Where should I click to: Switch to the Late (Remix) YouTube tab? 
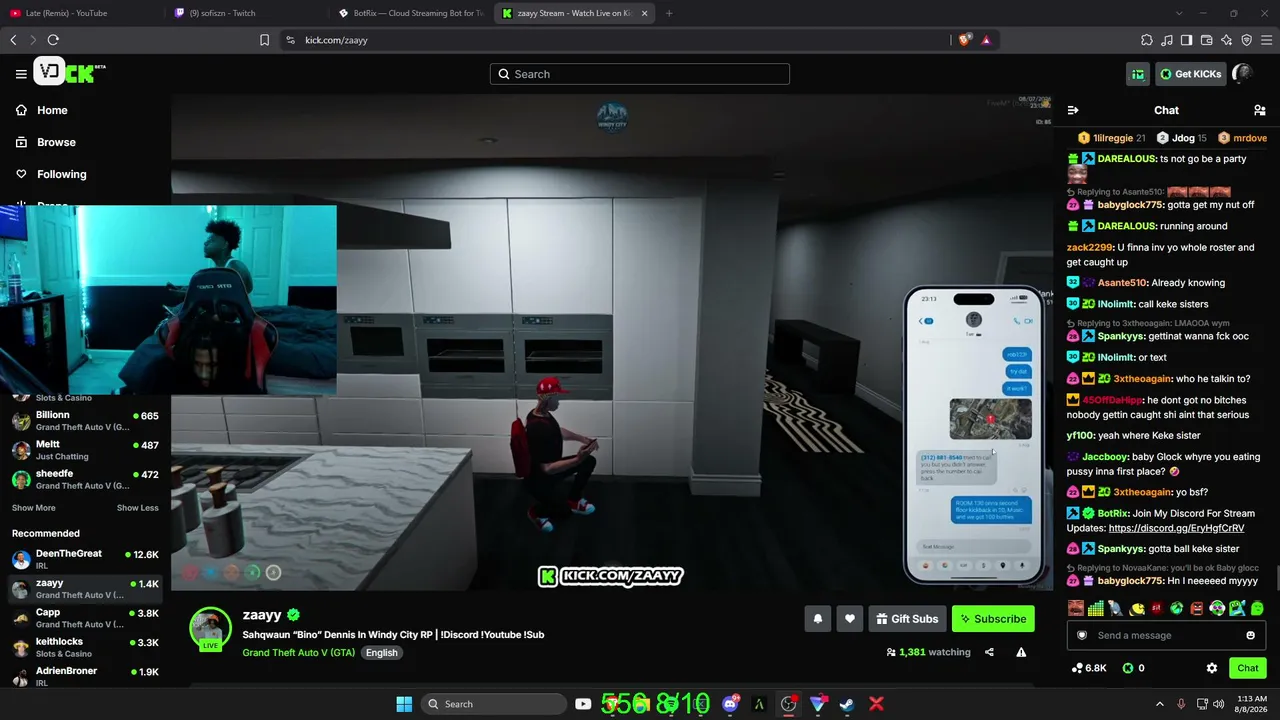(82, 13)
